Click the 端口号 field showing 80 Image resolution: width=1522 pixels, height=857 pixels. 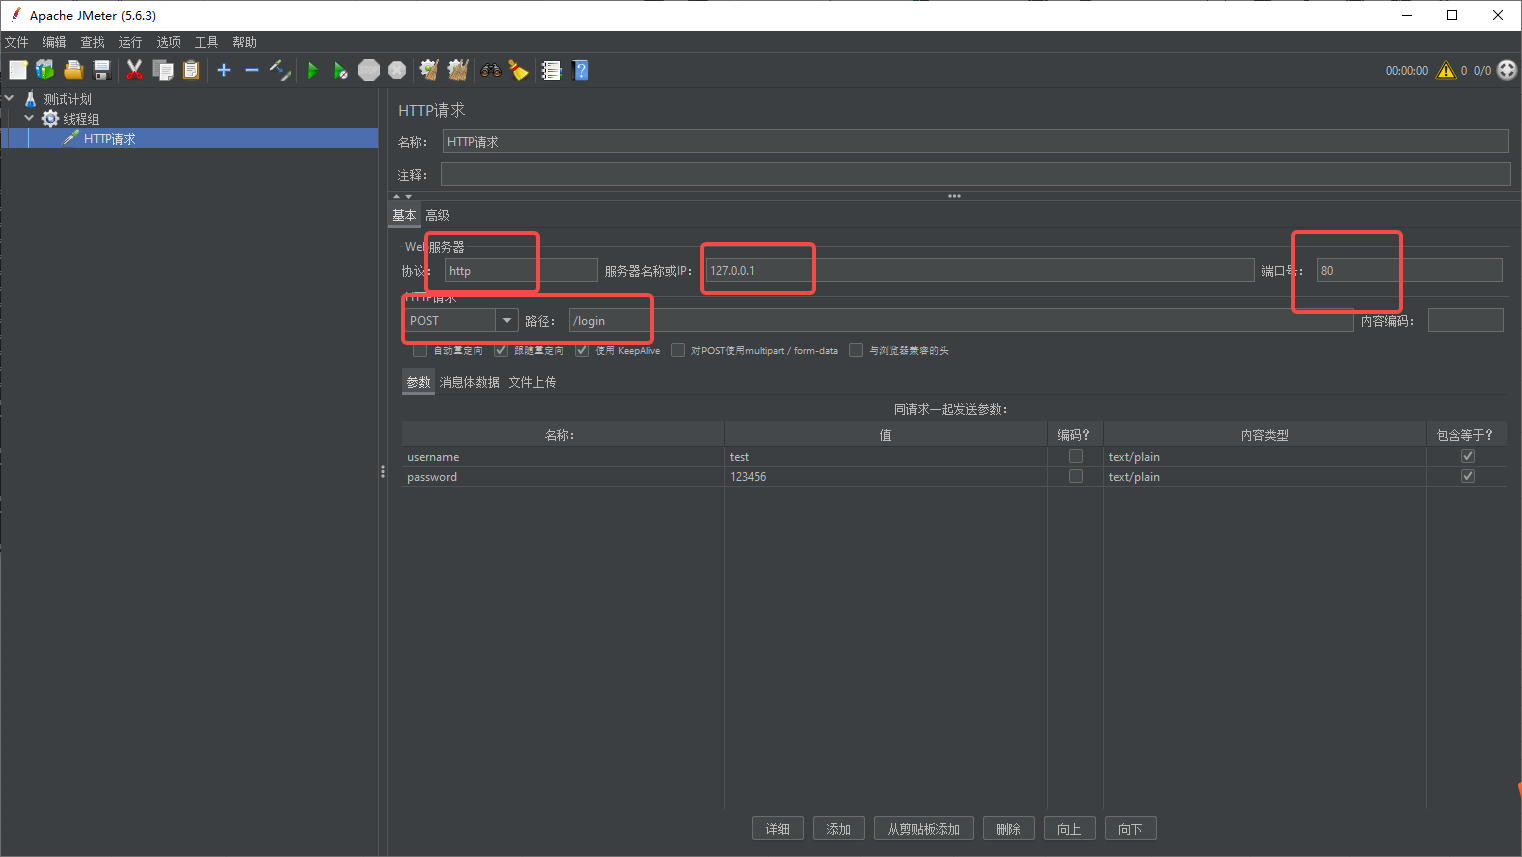[1410, 270]
